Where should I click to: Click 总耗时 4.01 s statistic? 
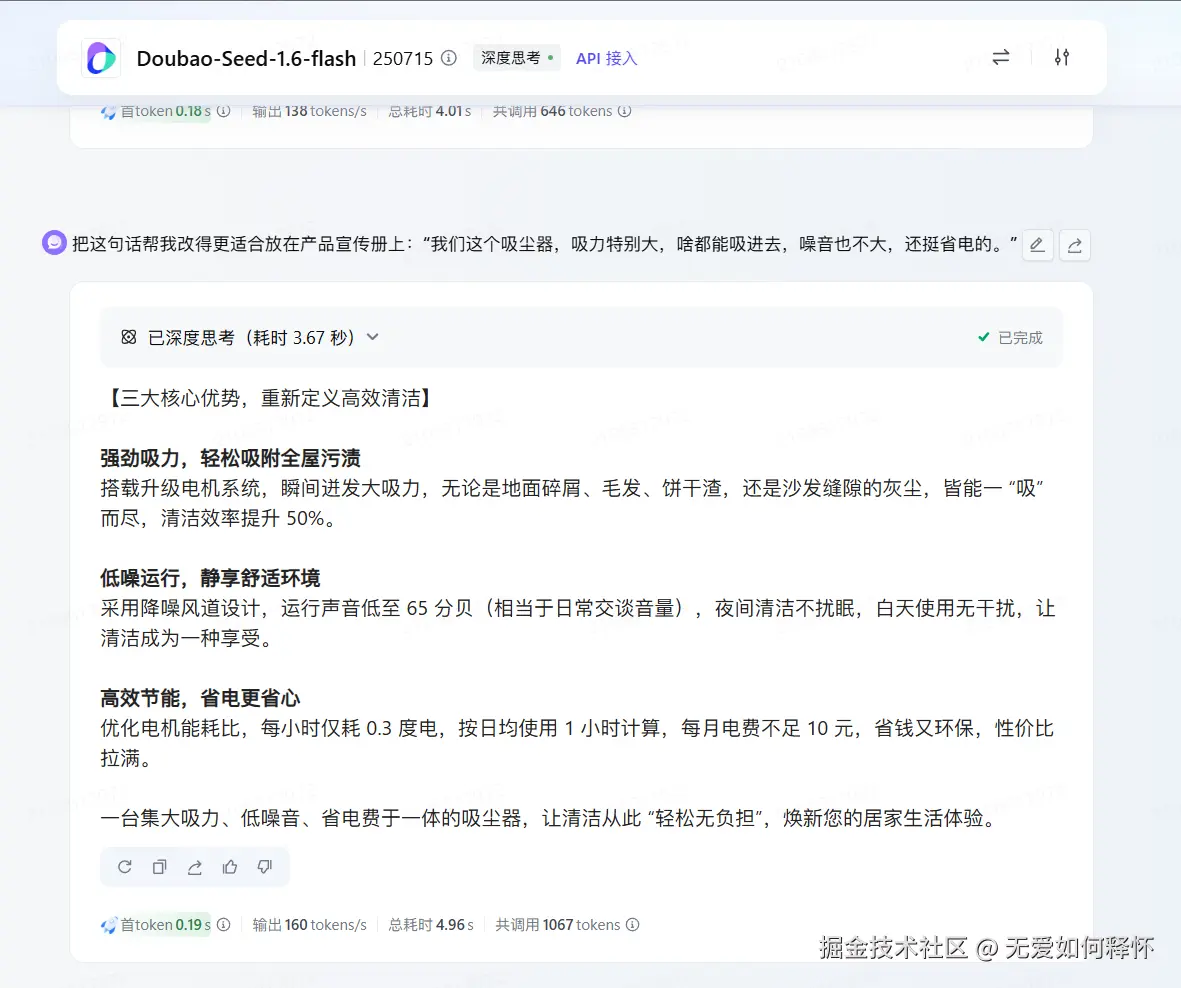(x=430, y=111)
